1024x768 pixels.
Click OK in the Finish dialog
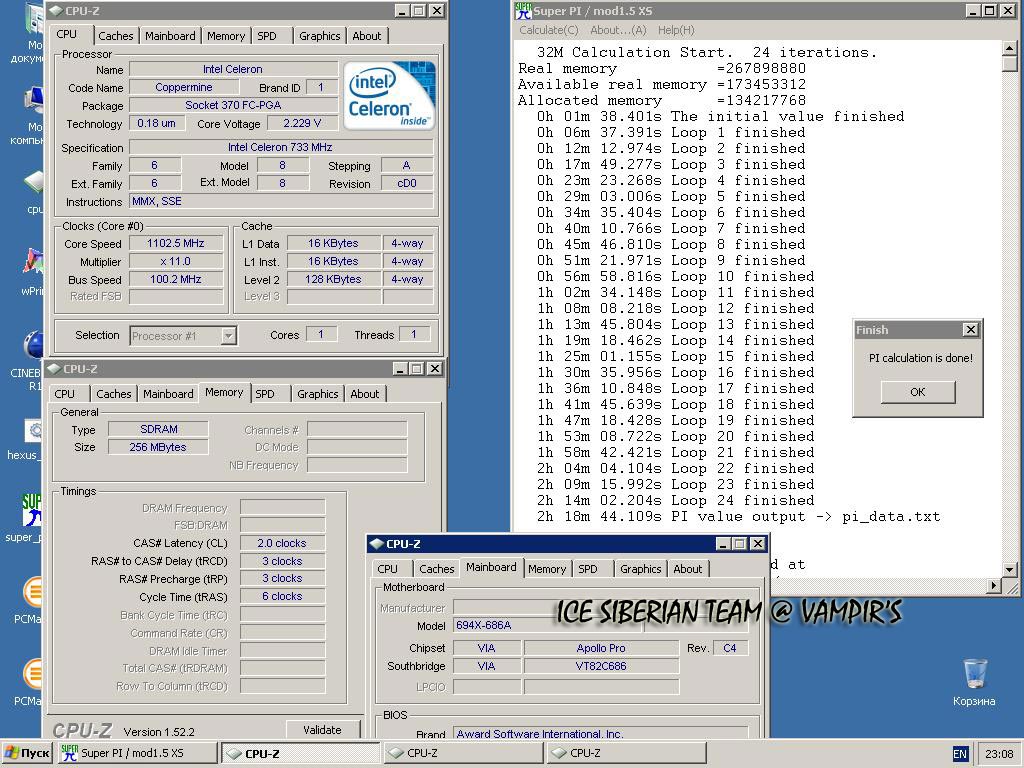click(x=918, y=392)
